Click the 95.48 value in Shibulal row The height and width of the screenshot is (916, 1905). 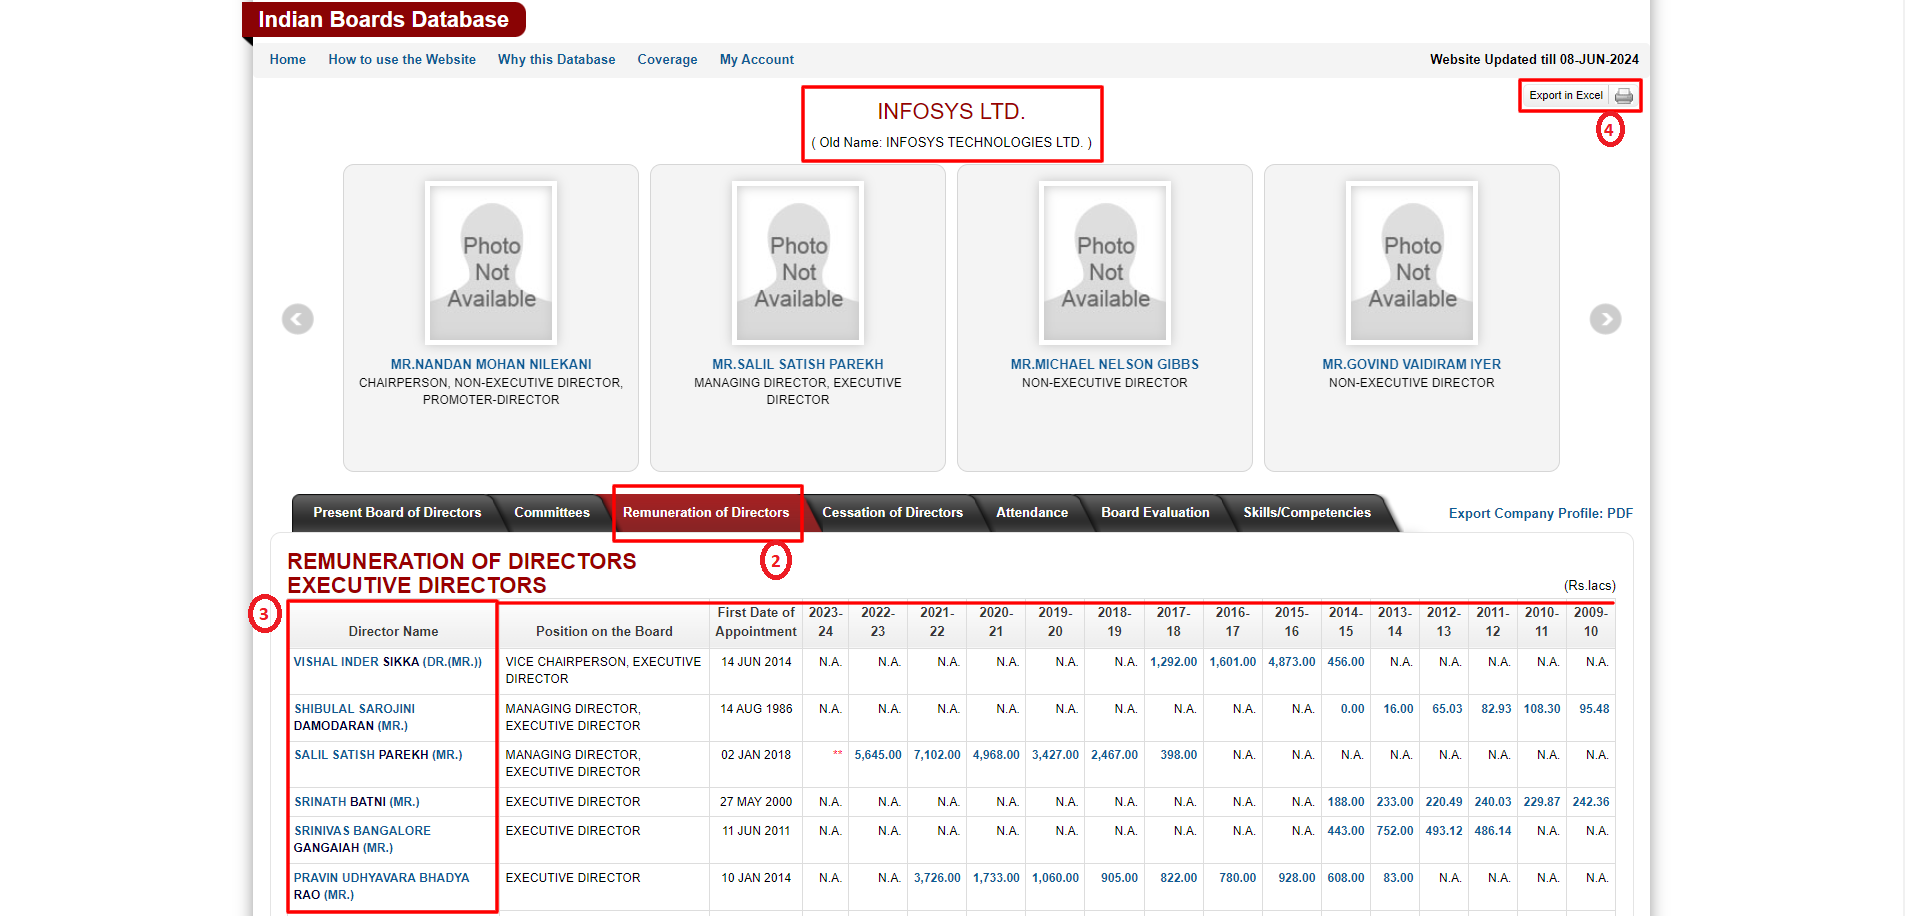click(1594, 709)
